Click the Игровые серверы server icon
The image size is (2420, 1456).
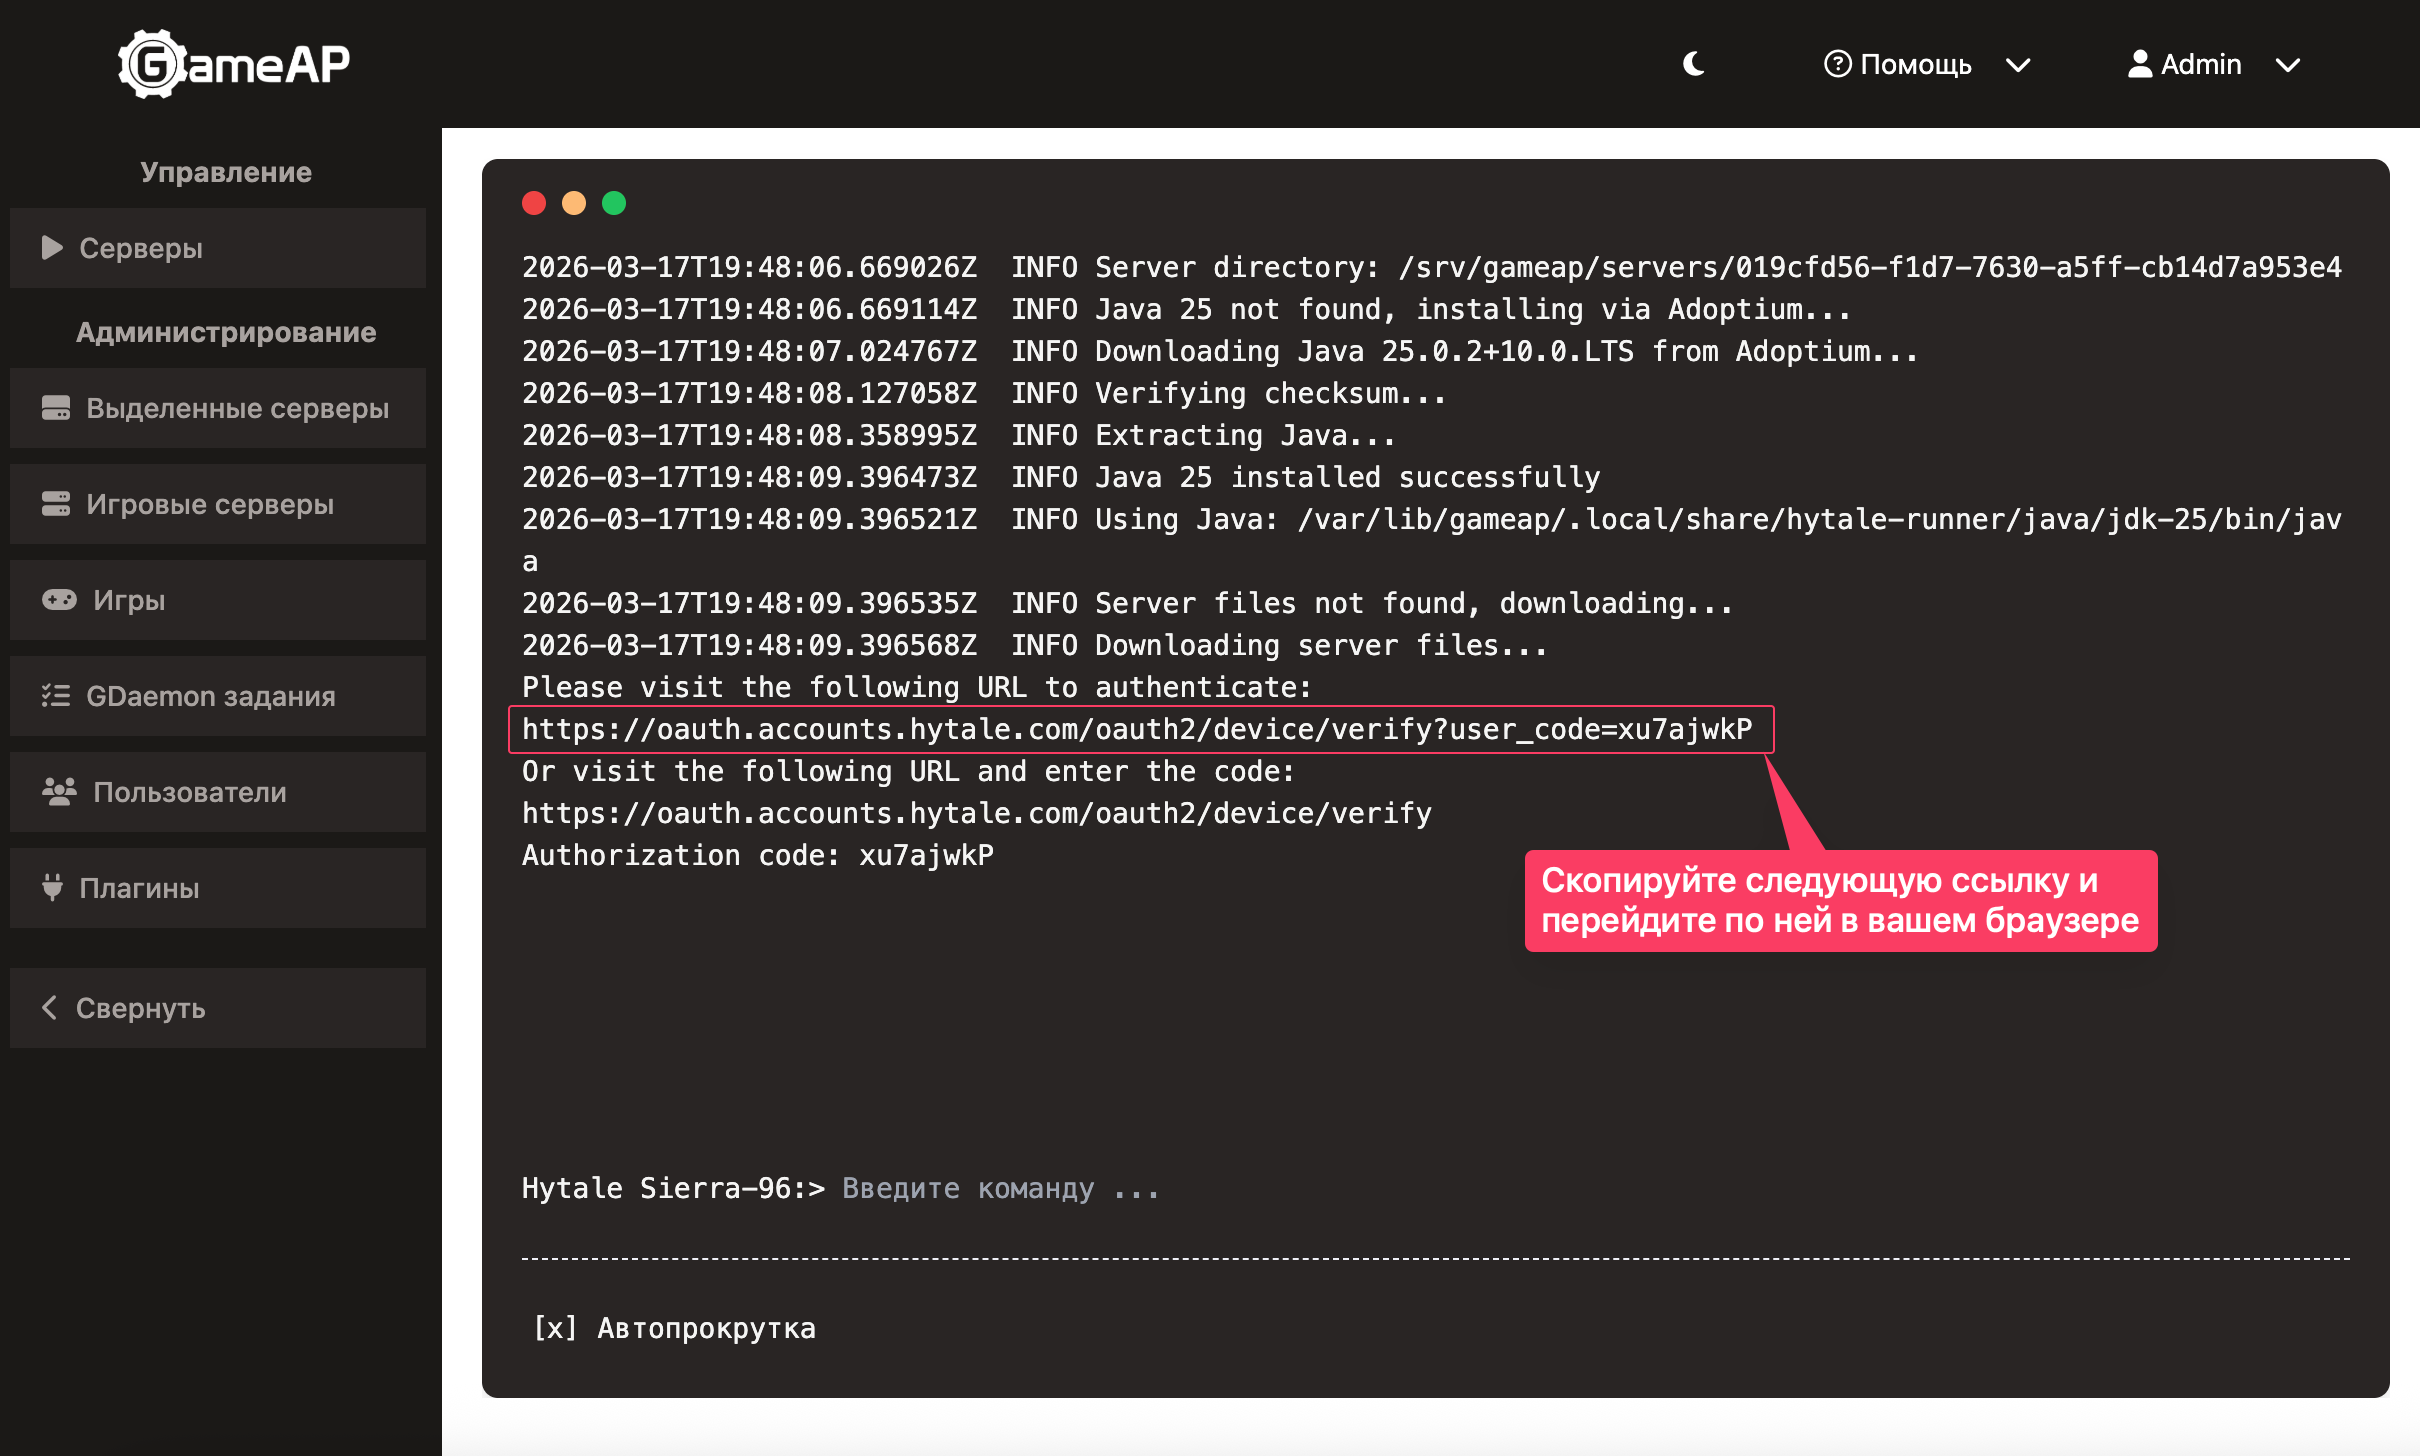pyautogui.click(x=56, y=504)
